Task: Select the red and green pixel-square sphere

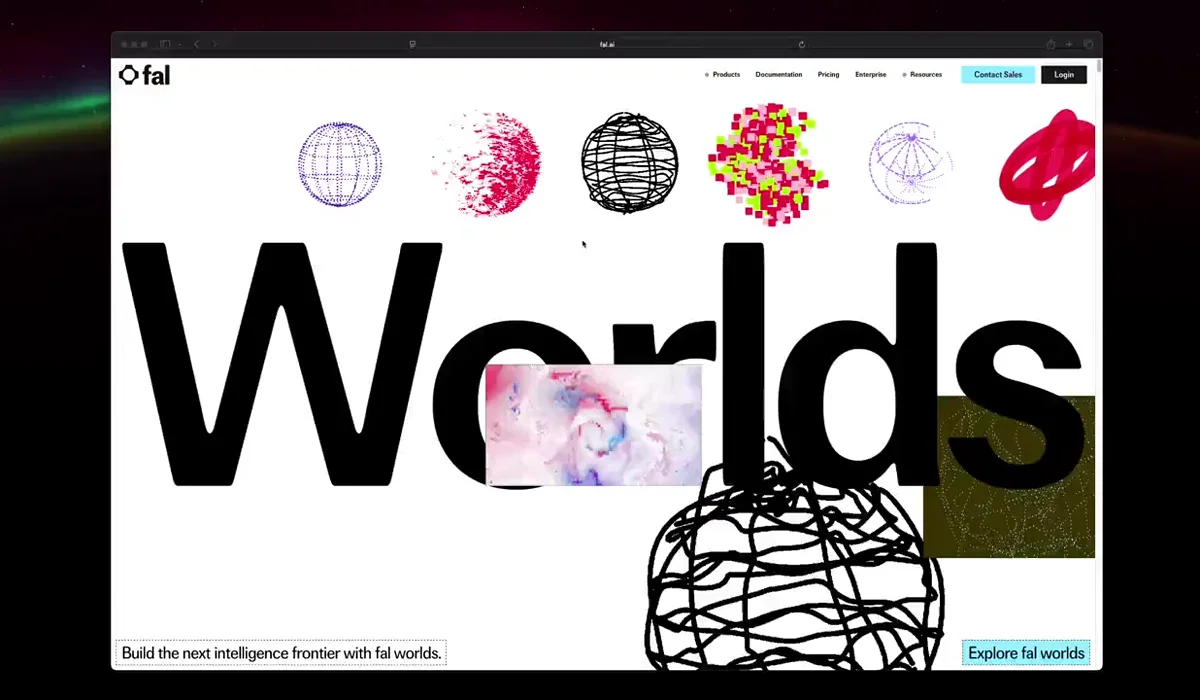Action: pos(768,163)
